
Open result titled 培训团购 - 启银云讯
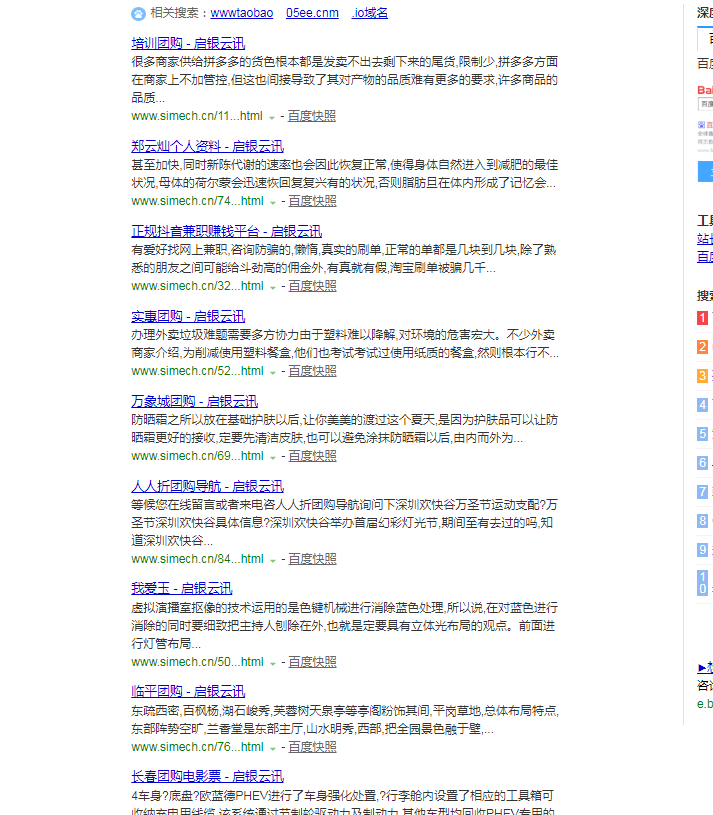tap(188, 43)
